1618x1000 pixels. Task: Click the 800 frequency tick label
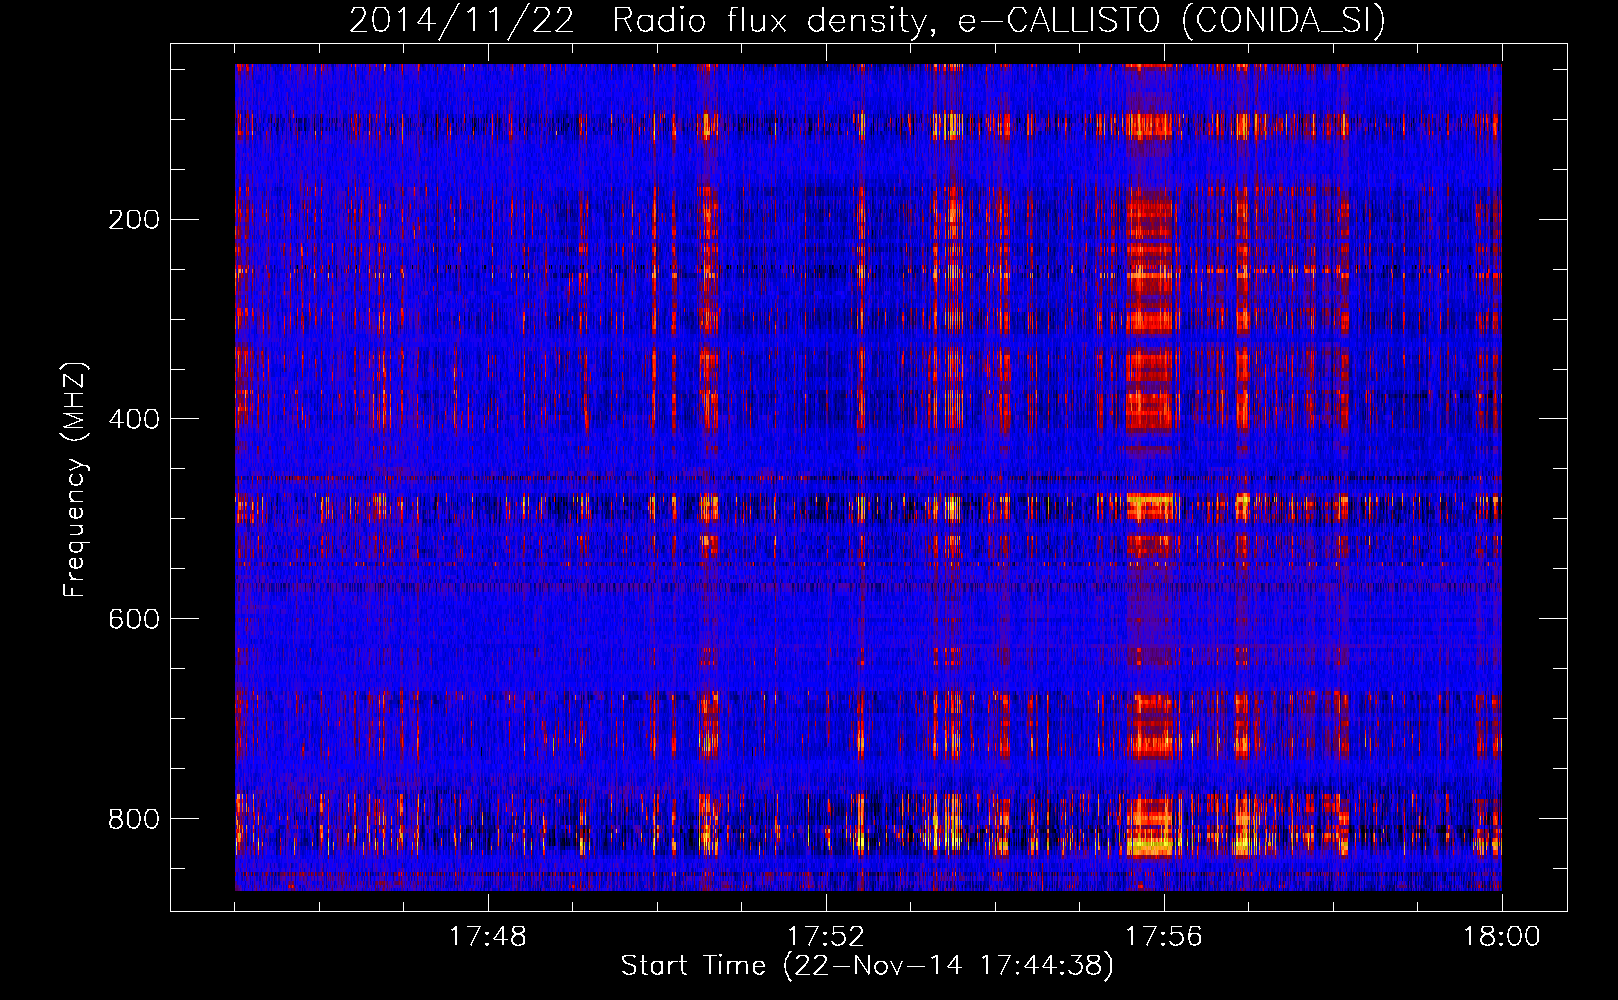pyautogui.click(x=134, y=819)
